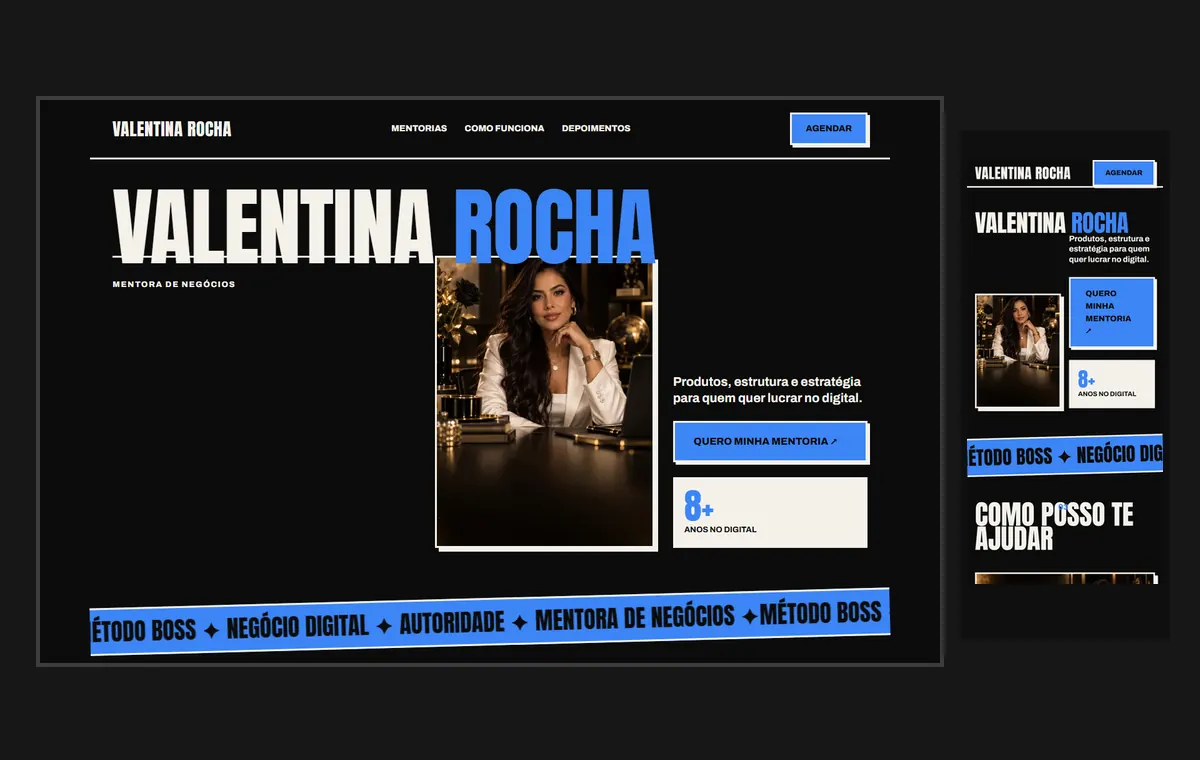Open the MENTORIAS nav link
Viewport: 1200px width, 760px height.
click(x=419, y=128)
